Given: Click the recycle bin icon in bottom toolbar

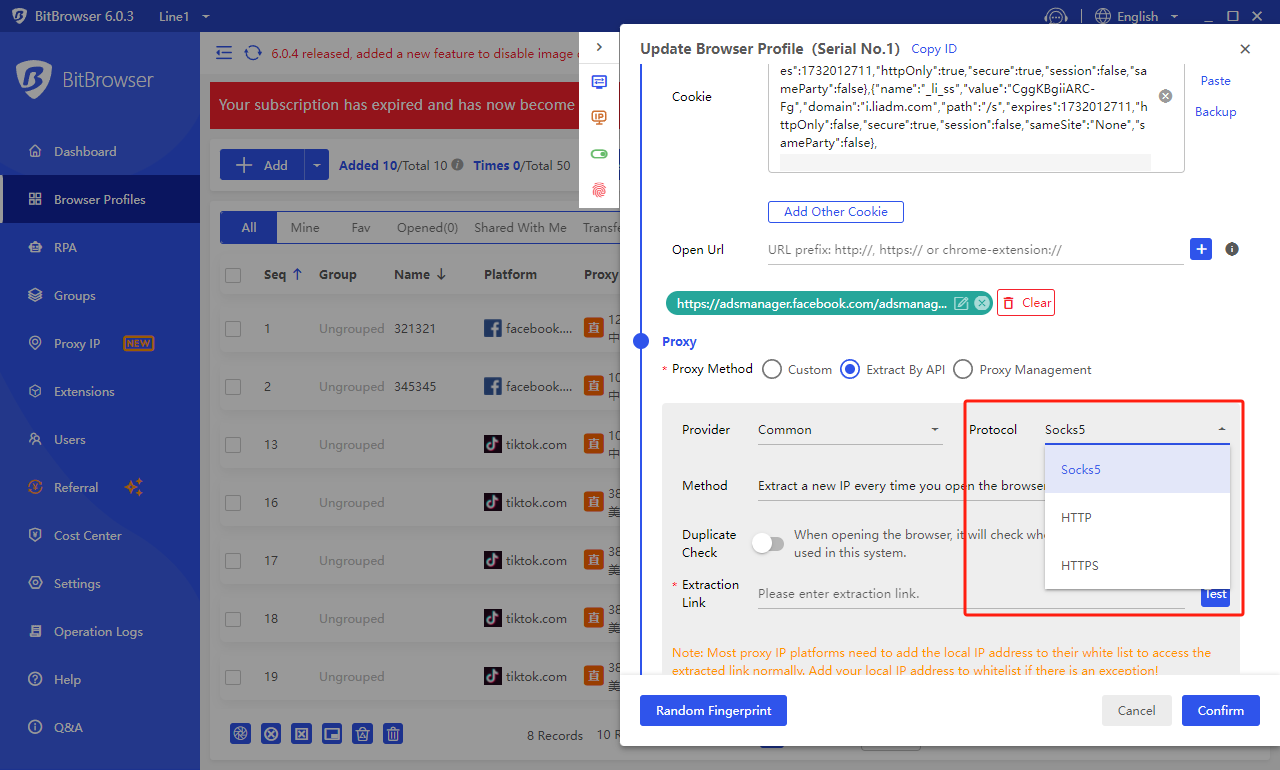Looking at the screenshot, I should 363,734.
